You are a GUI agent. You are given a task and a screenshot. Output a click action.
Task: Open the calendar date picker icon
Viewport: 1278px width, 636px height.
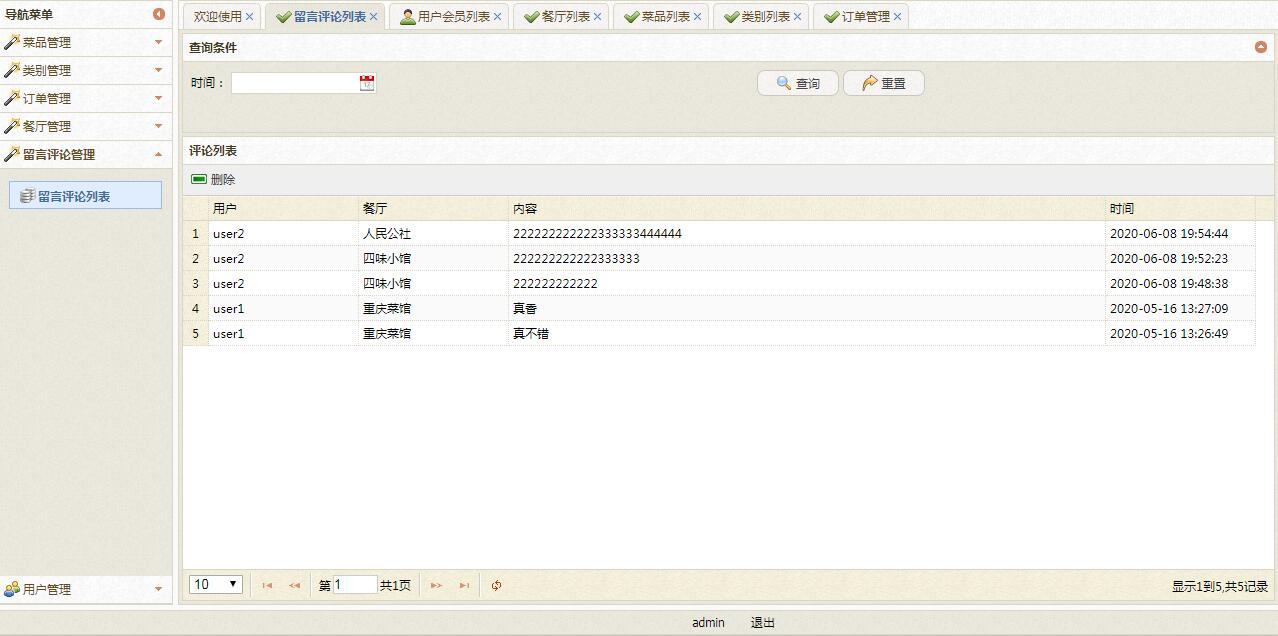(368, 83)
